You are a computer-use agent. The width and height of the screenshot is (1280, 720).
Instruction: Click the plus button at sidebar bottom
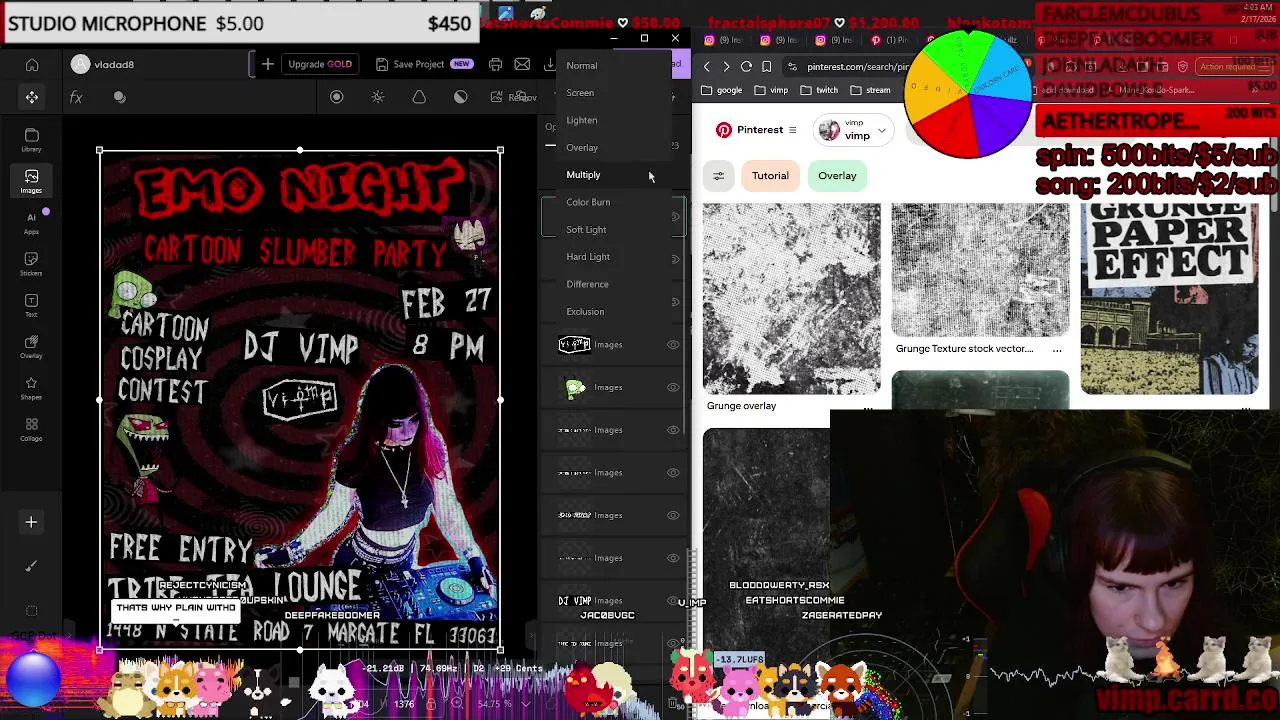(x=31, y=522)
